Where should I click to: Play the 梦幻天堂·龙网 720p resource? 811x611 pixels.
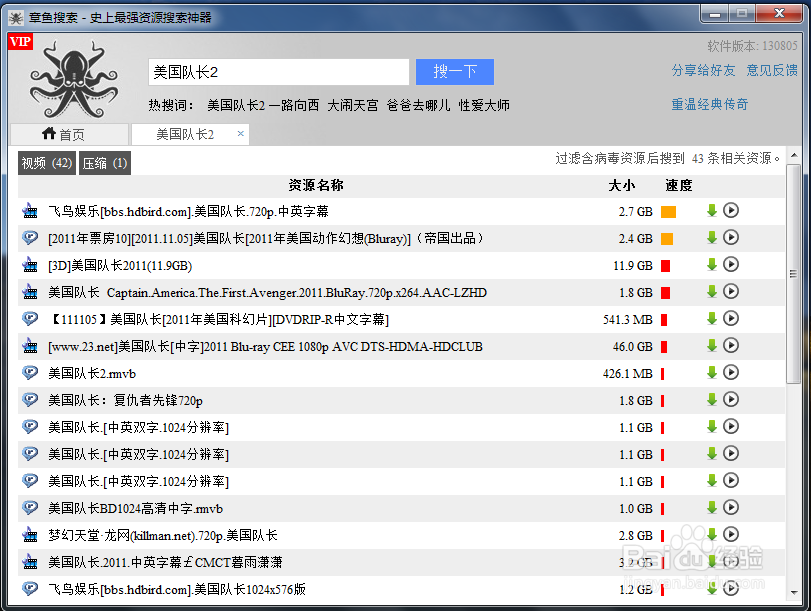click(731, 534)
